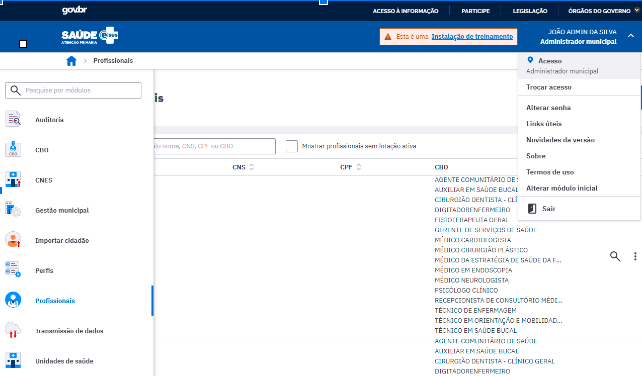Click the Pesquise por módulos search field

73,91
